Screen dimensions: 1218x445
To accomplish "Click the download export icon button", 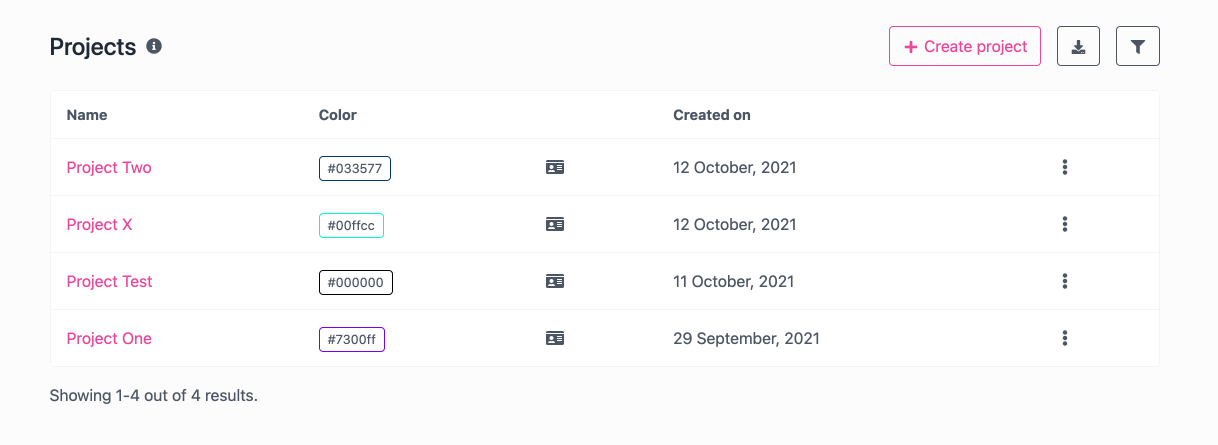I will coord(1078,46).
